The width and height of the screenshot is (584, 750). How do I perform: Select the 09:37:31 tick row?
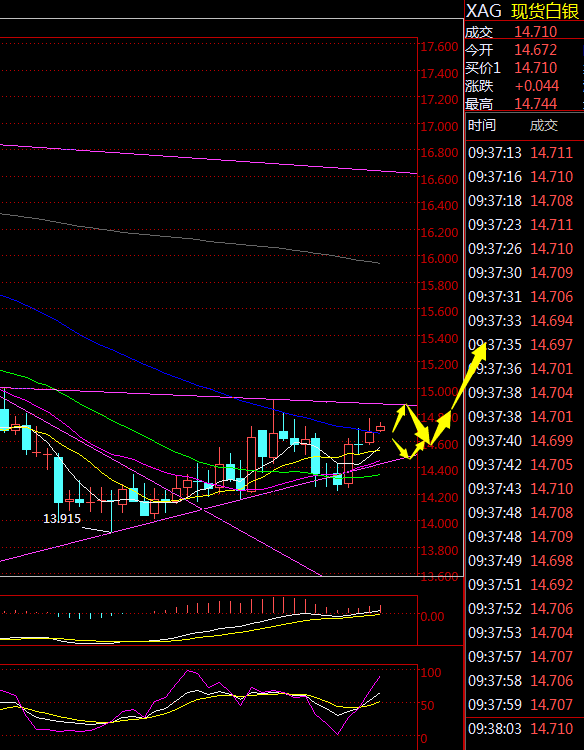(x=524, y=297)
